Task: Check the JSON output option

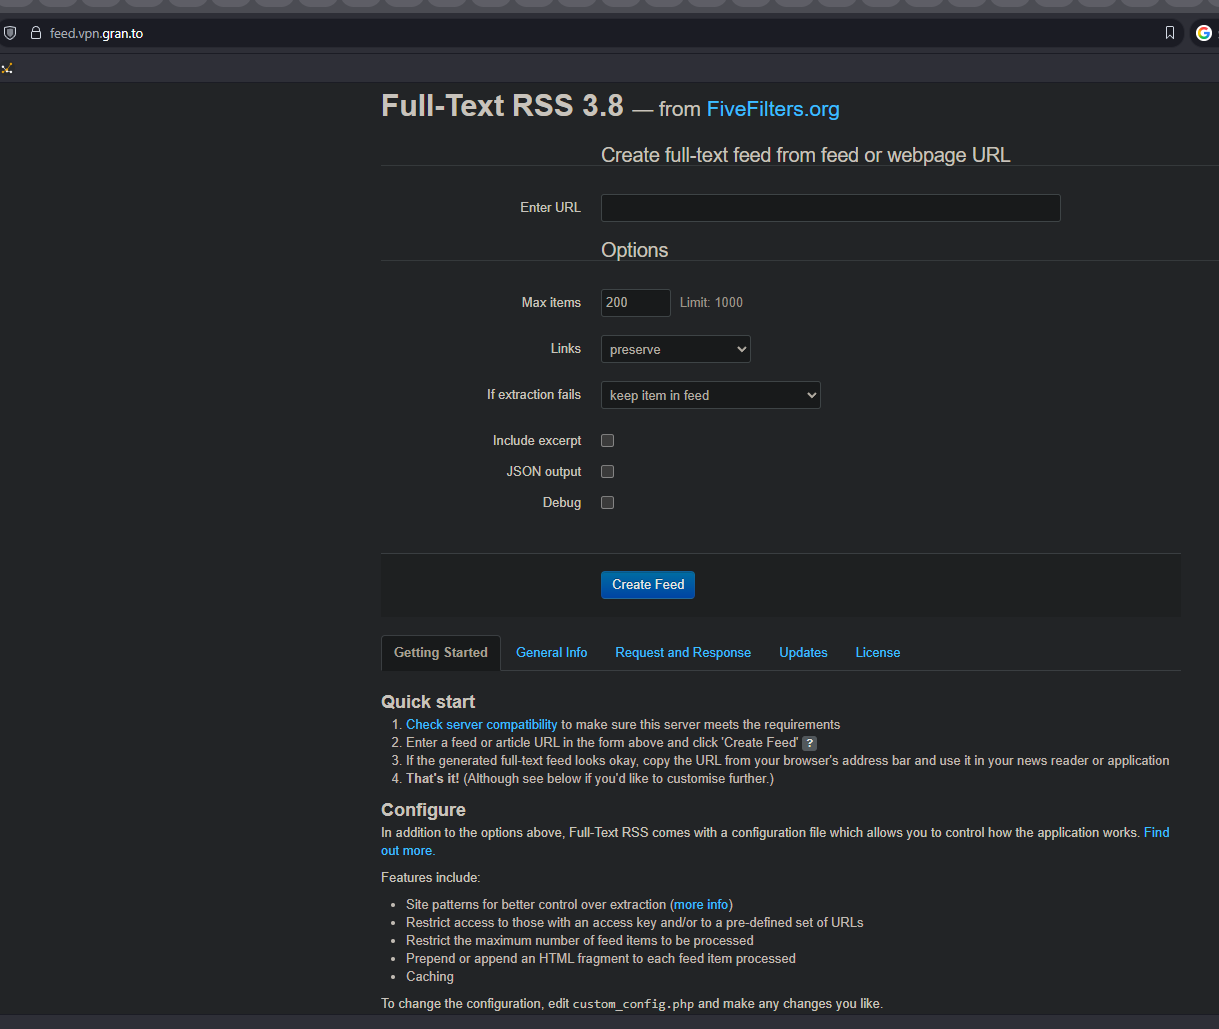Action: [607, 472]
